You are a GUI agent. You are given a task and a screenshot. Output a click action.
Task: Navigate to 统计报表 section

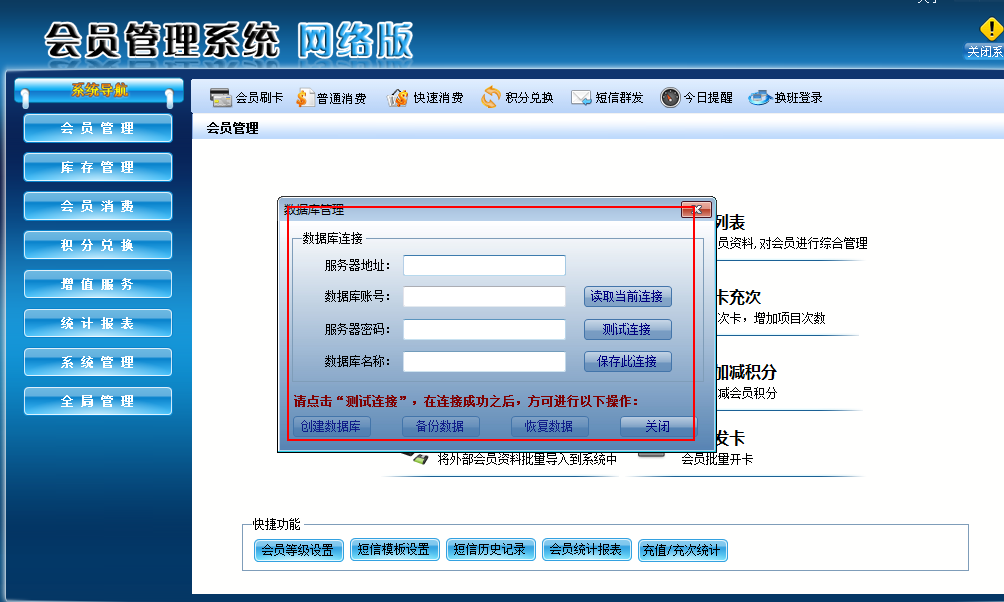click(x=97, y=323)
